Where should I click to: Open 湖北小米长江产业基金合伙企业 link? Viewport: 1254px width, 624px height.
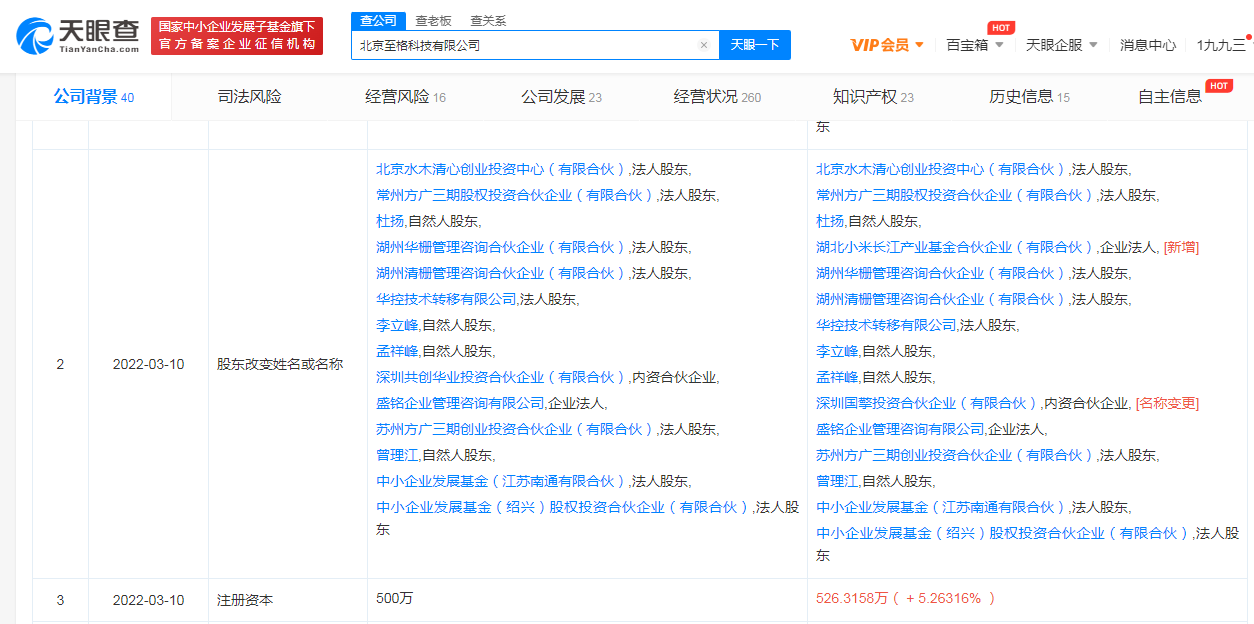pyautogui.click(x=955, y=247)
